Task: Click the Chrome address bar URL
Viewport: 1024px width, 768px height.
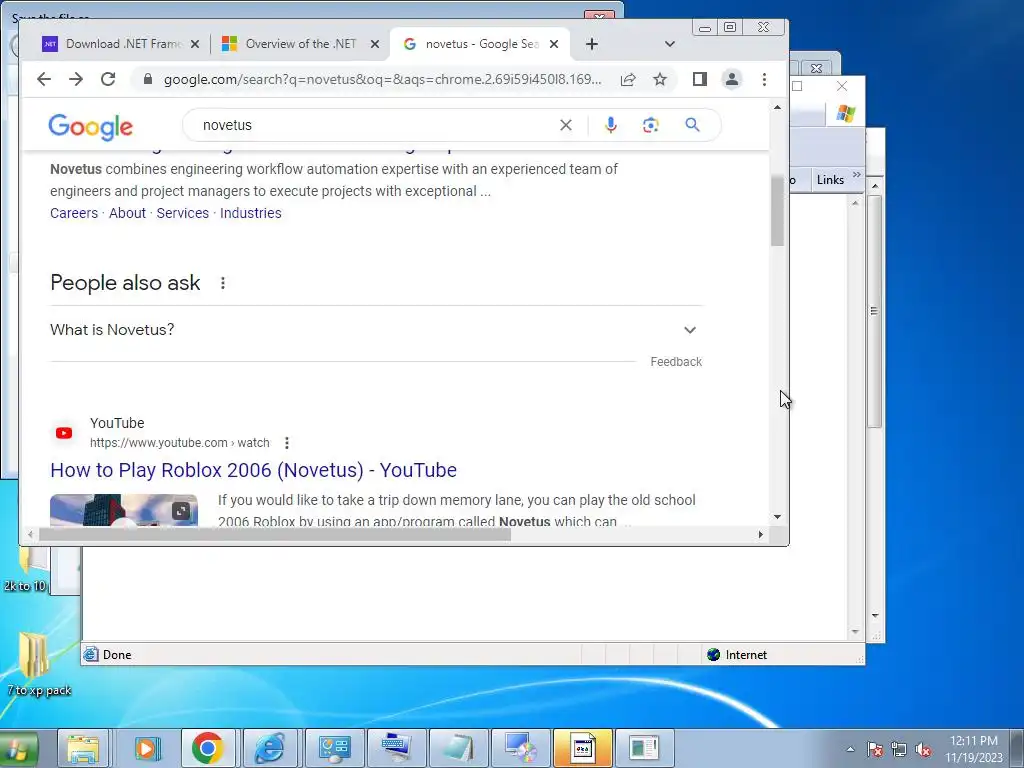Action: pyautogui.click(x=382, y=79)
